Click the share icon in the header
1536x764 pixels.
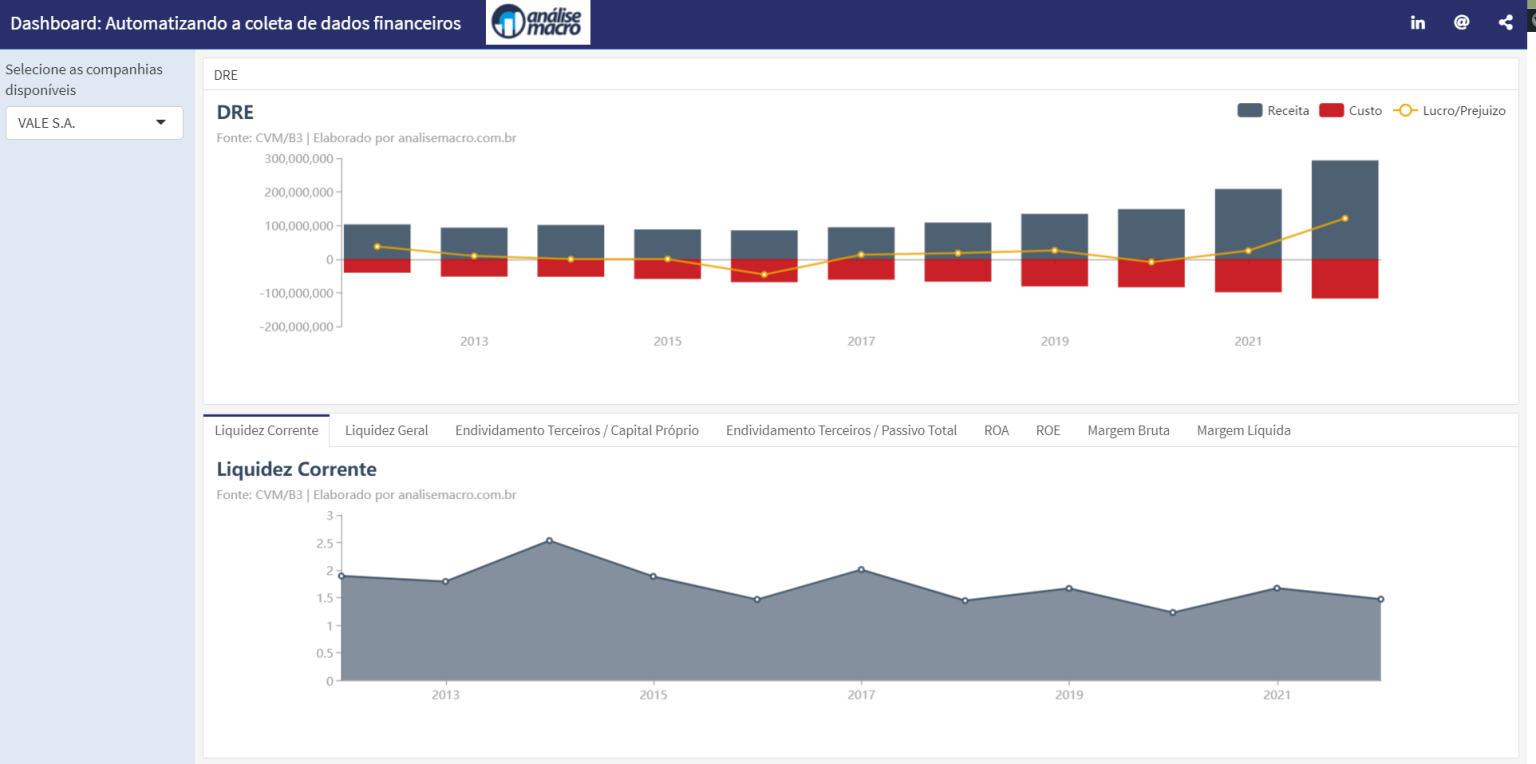(1505, 21)
